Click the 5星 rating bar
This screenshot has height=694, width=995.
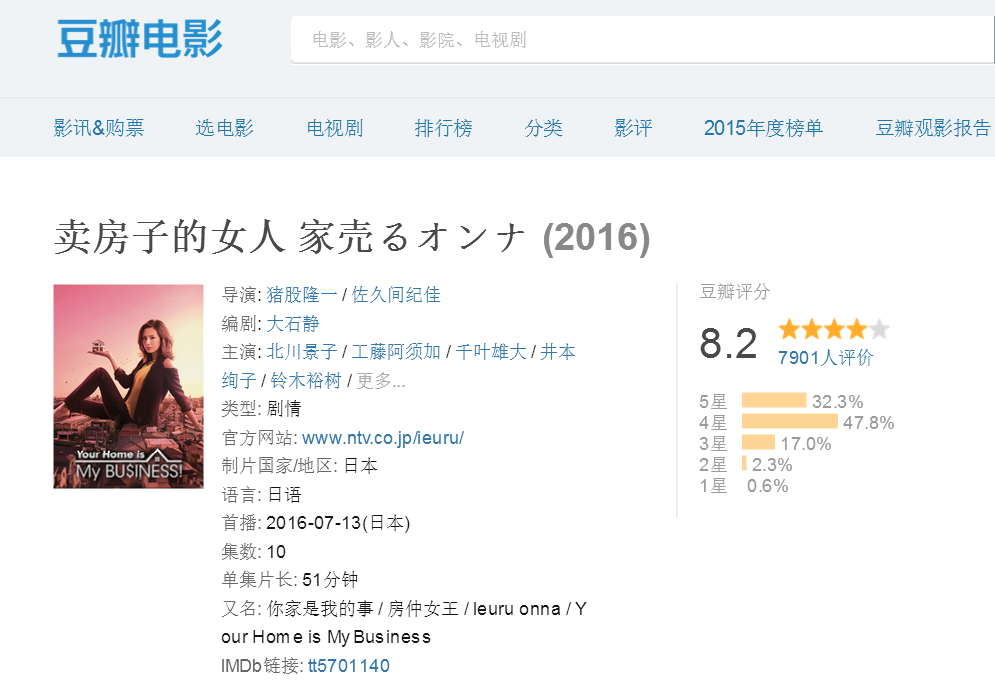(x=773, y=401)
